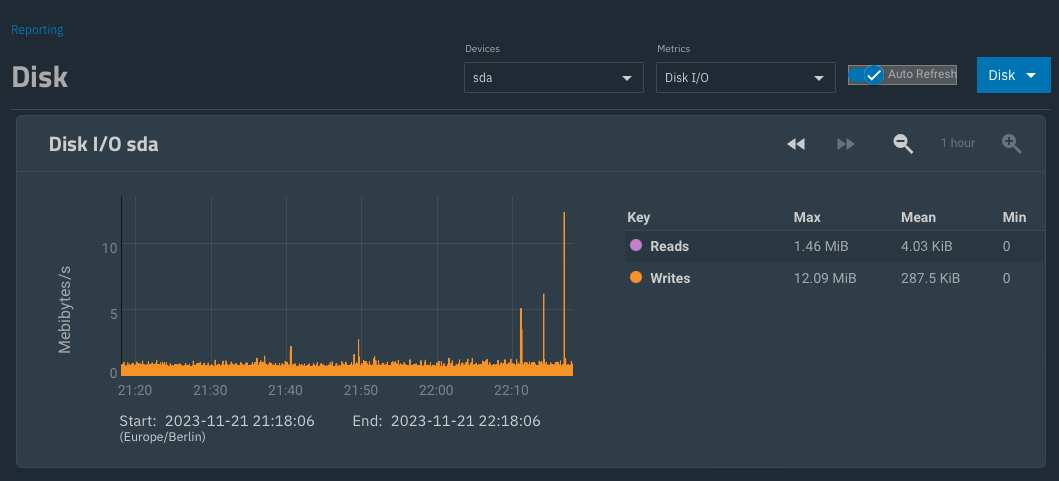Screen dimensions: 1059x481
Task: Click the Start timestamp 2023-11-21 21:18:06
Action: 240,422
